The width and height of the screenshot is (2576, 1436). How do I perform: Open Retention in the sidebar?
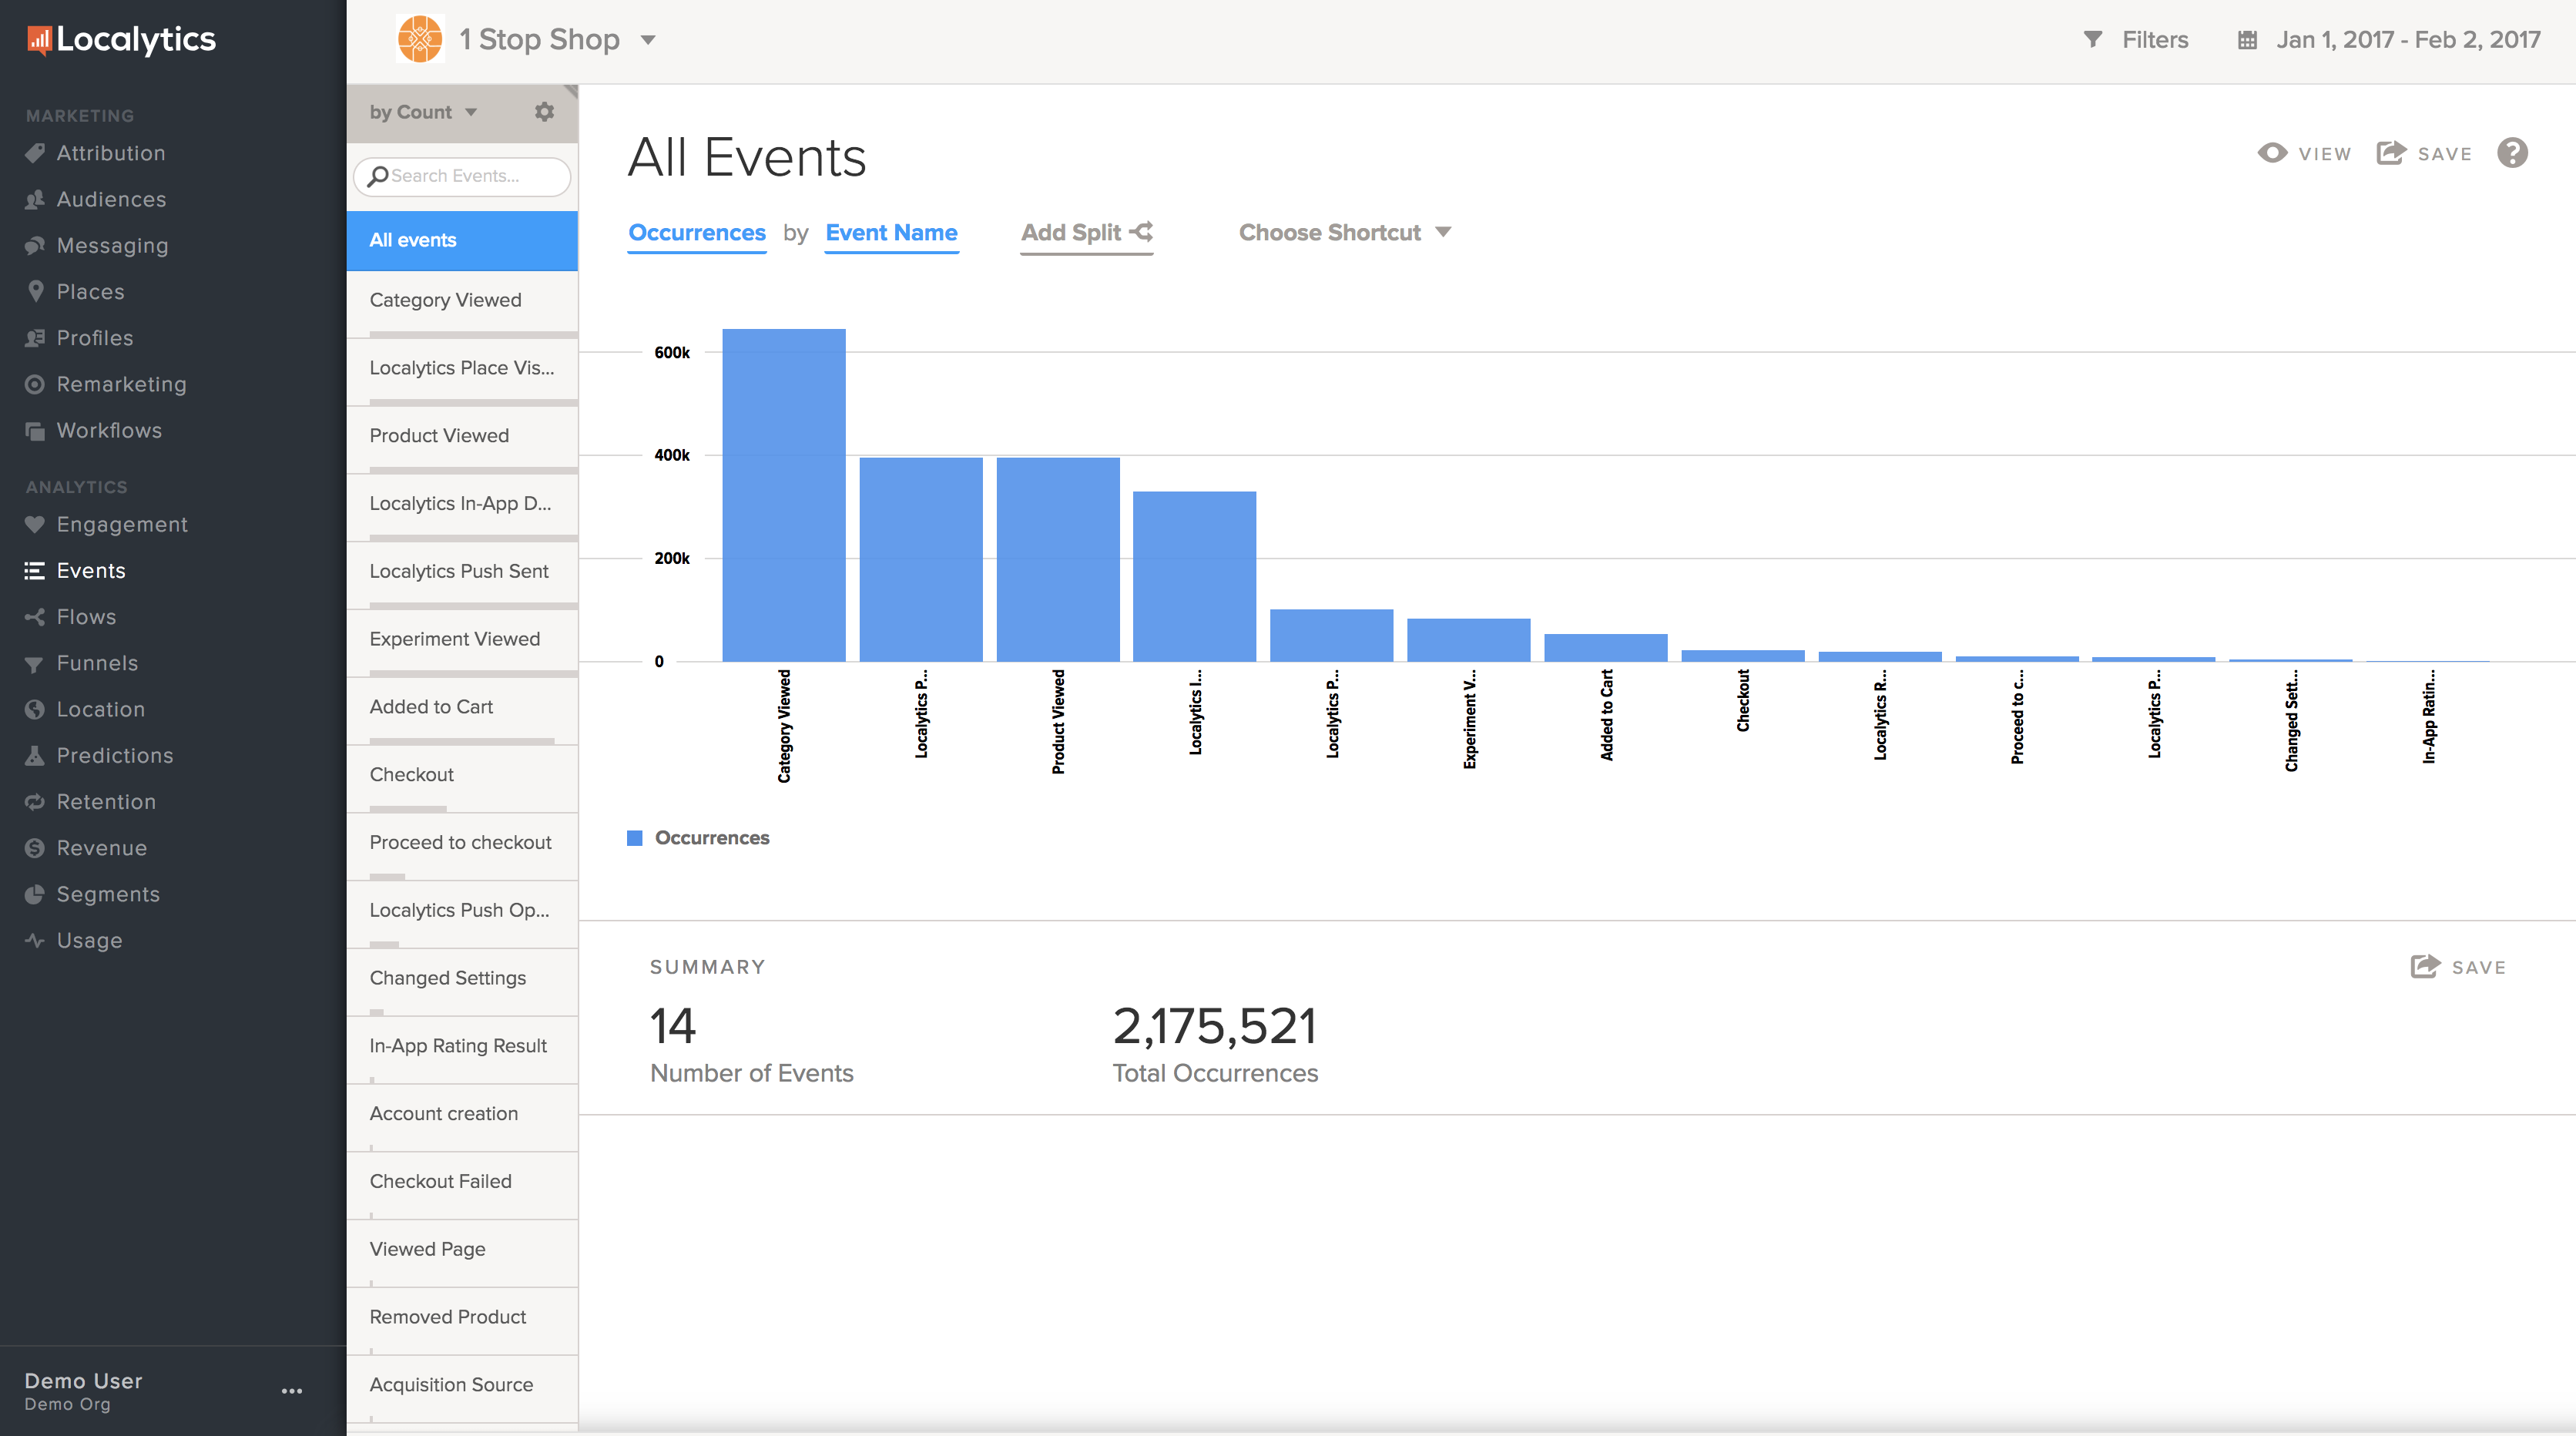(x=106, y=802)
